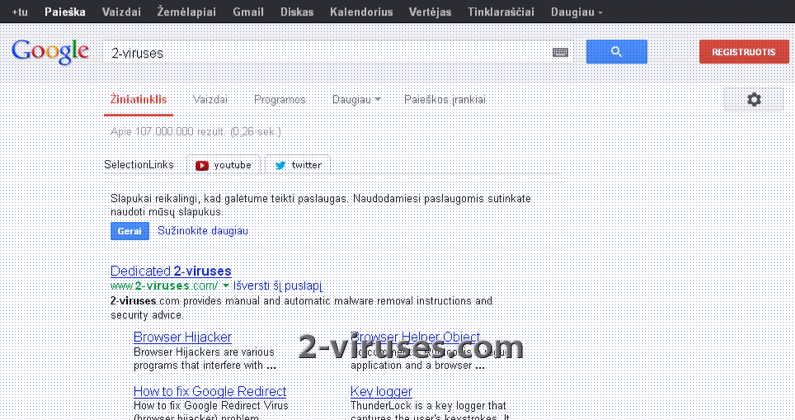Follow the Sužinokite daugiau link
Viewport: 795px width, 420px height.
202,231
